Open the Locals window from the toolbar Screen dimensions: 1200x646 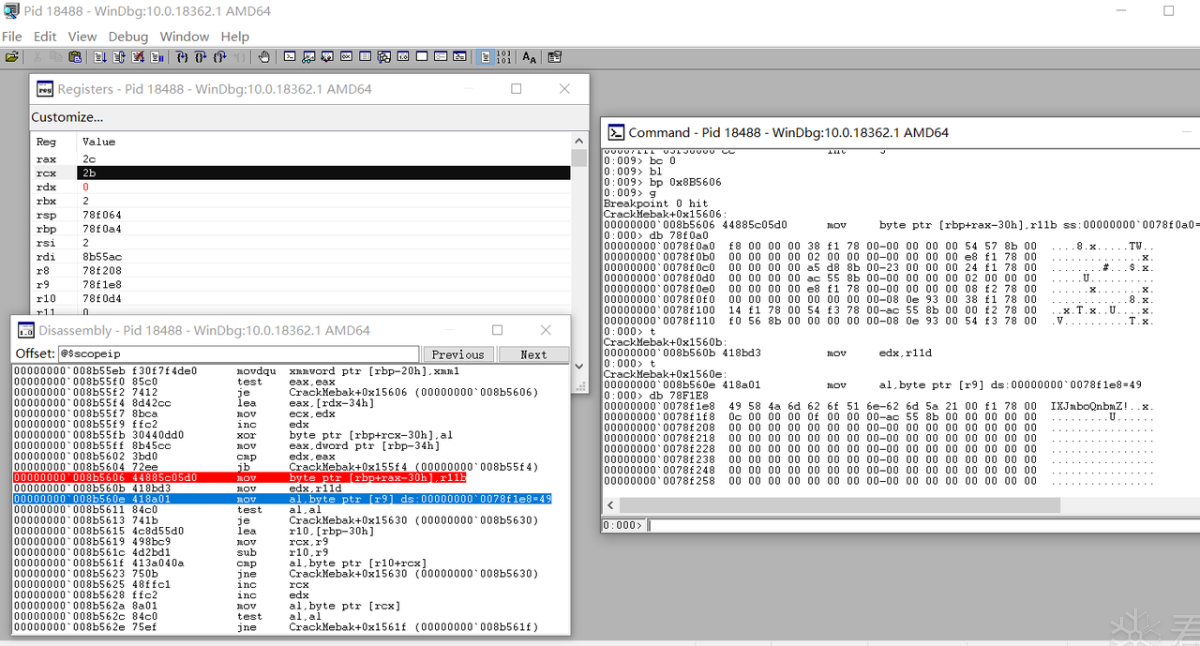coord(327,57)
